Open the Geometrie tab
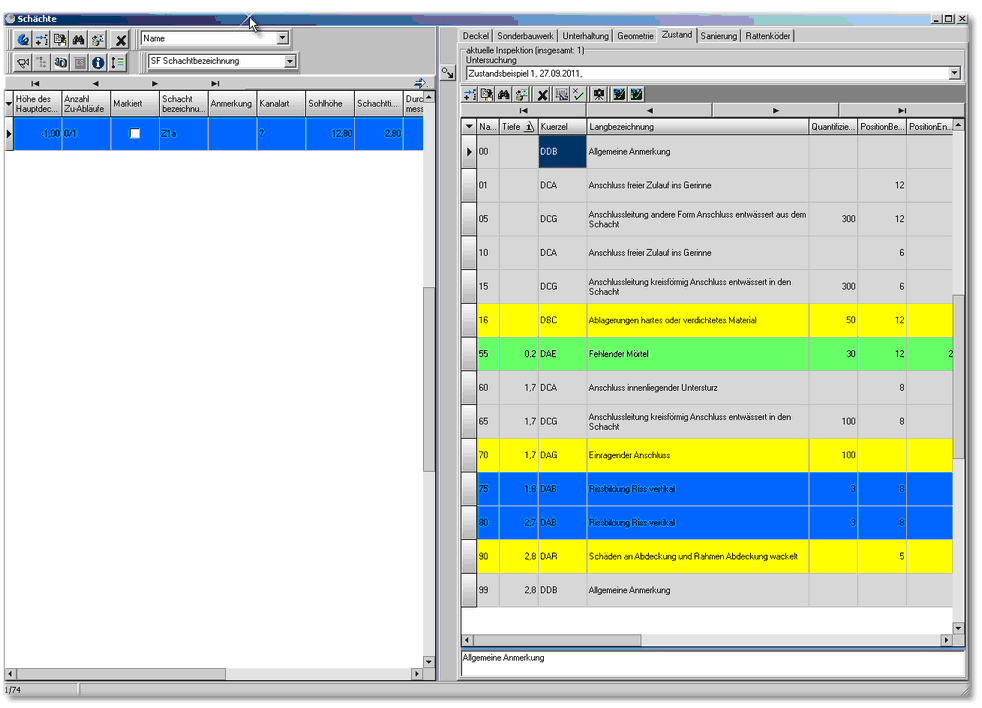Viewport: 982px width, 708px height. [635, 36]
